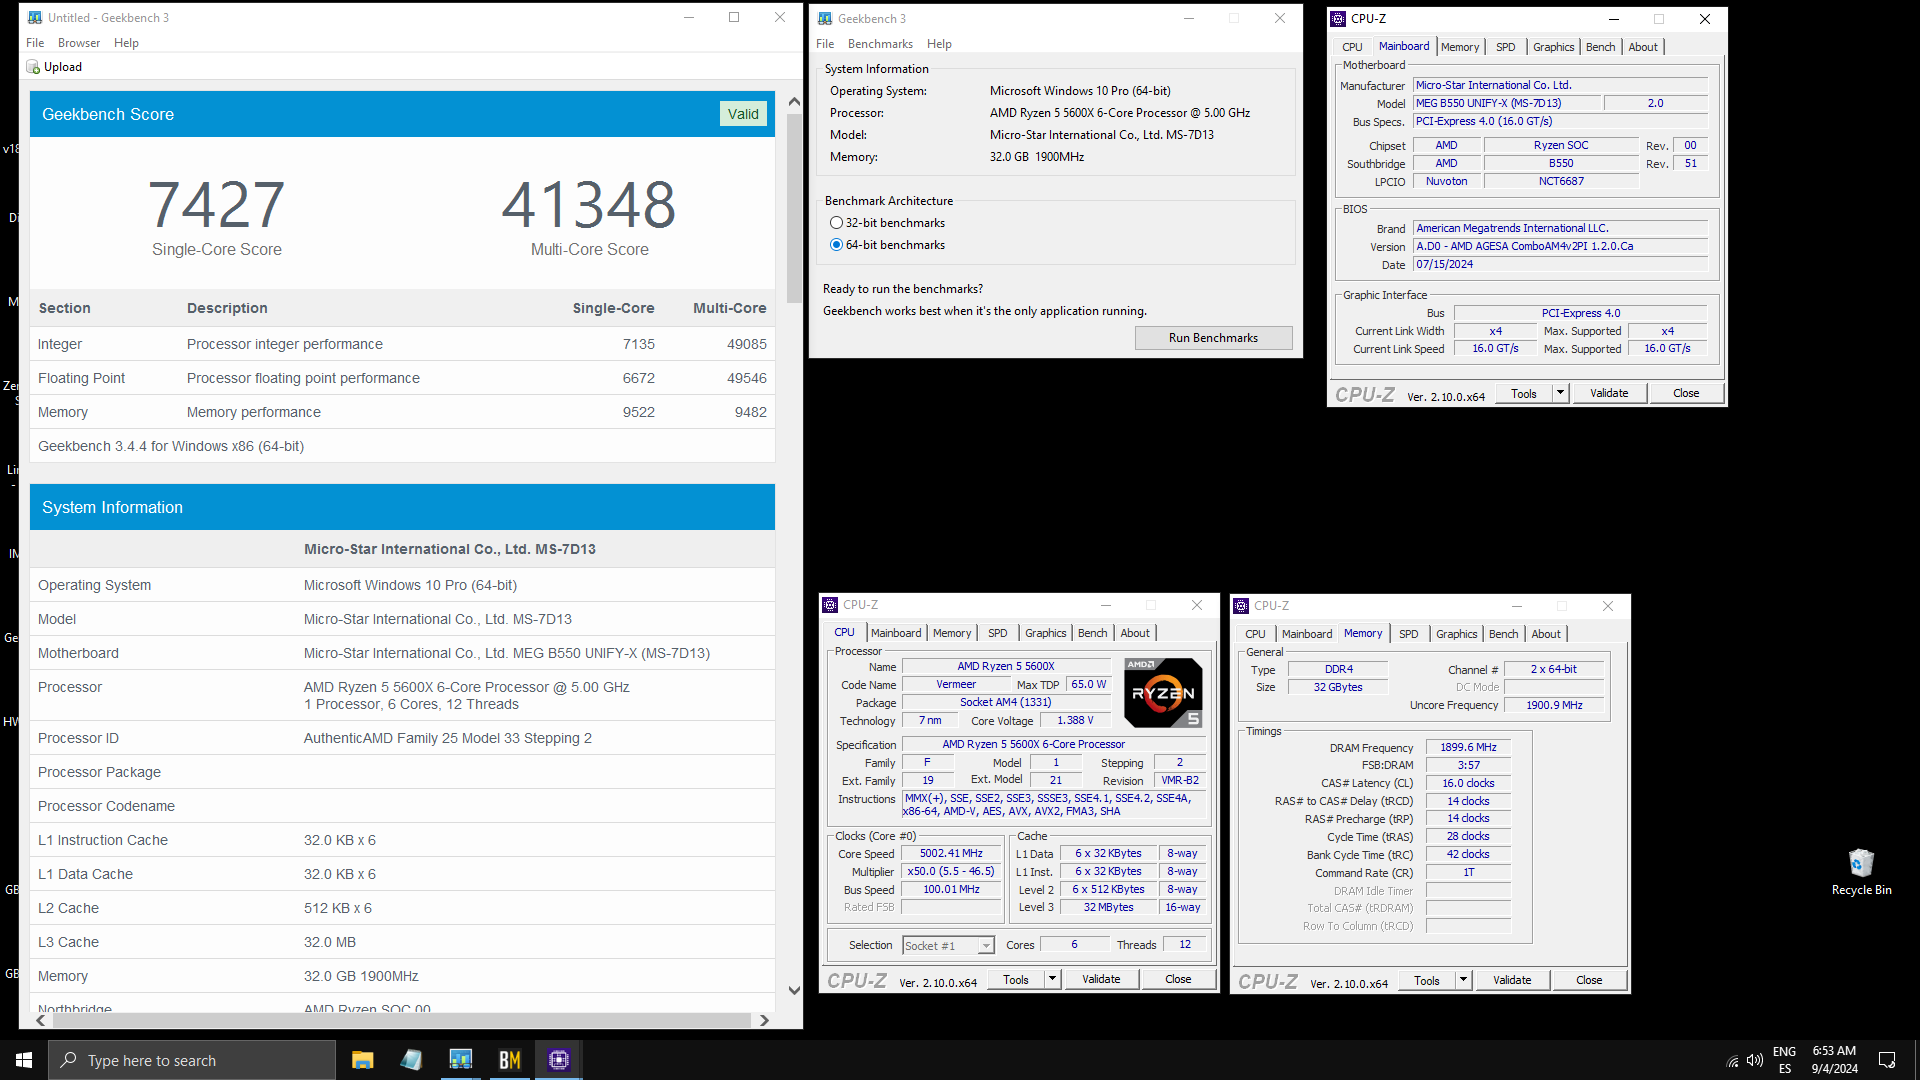Viewport: 1920px width, 1080px height.
Task: Click Validate in Mainboard CPU-Z window
Action: (x=1609, y=393)
